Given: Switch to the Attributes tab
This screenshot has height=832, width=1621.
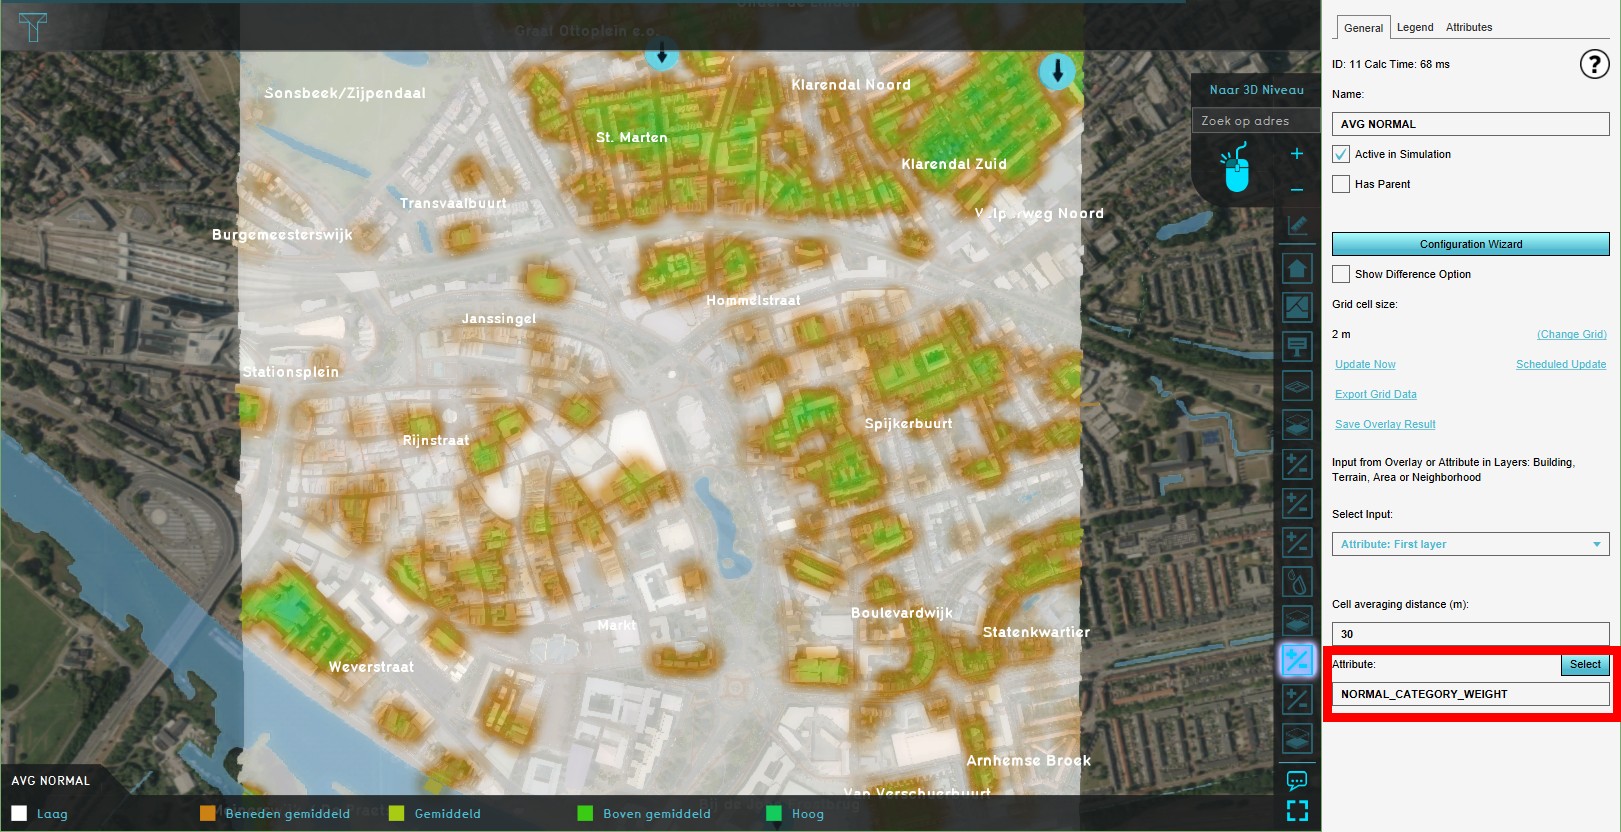Looking at the screenshot, I should coord(1468,27).
